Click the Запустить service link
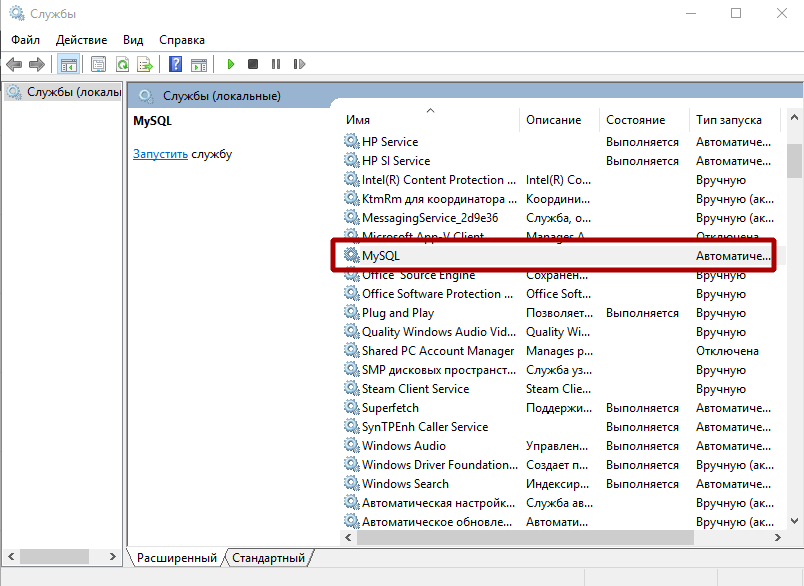Viewport: 804px width, 586px height. pyautogui.click(x=160, y=154)
